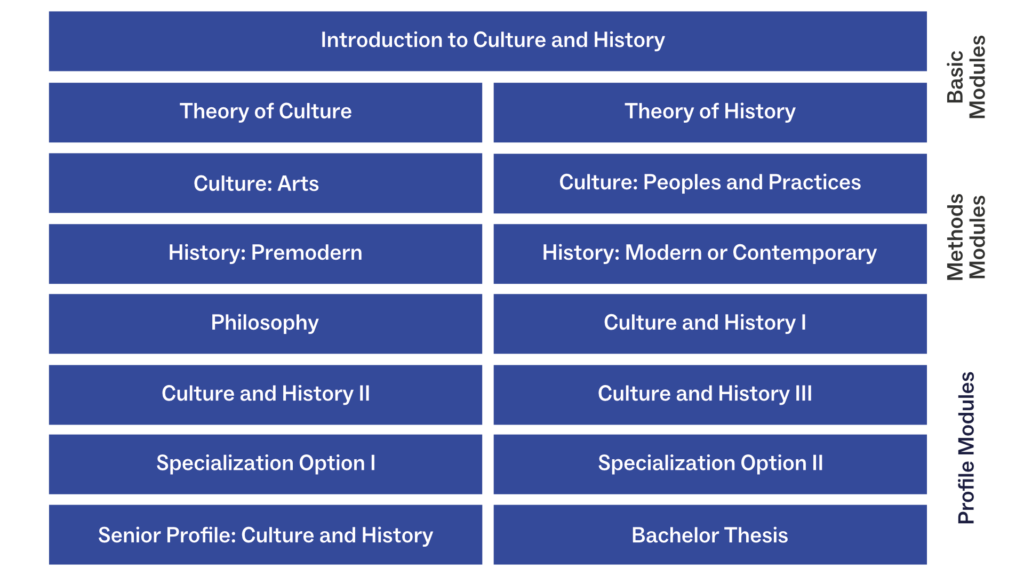This screenshot has height=576, width=1024.
Task: Choose Specialization Option II
Action: [710, 464]
